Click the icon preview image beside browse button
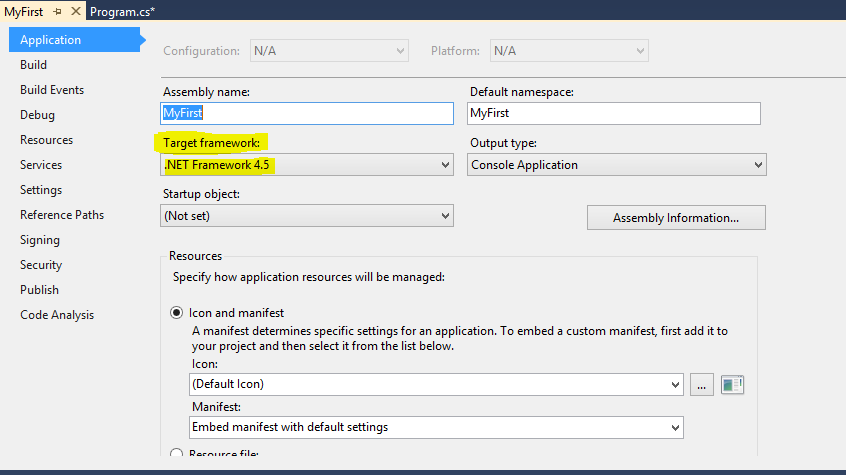 [x=733, y=384]
